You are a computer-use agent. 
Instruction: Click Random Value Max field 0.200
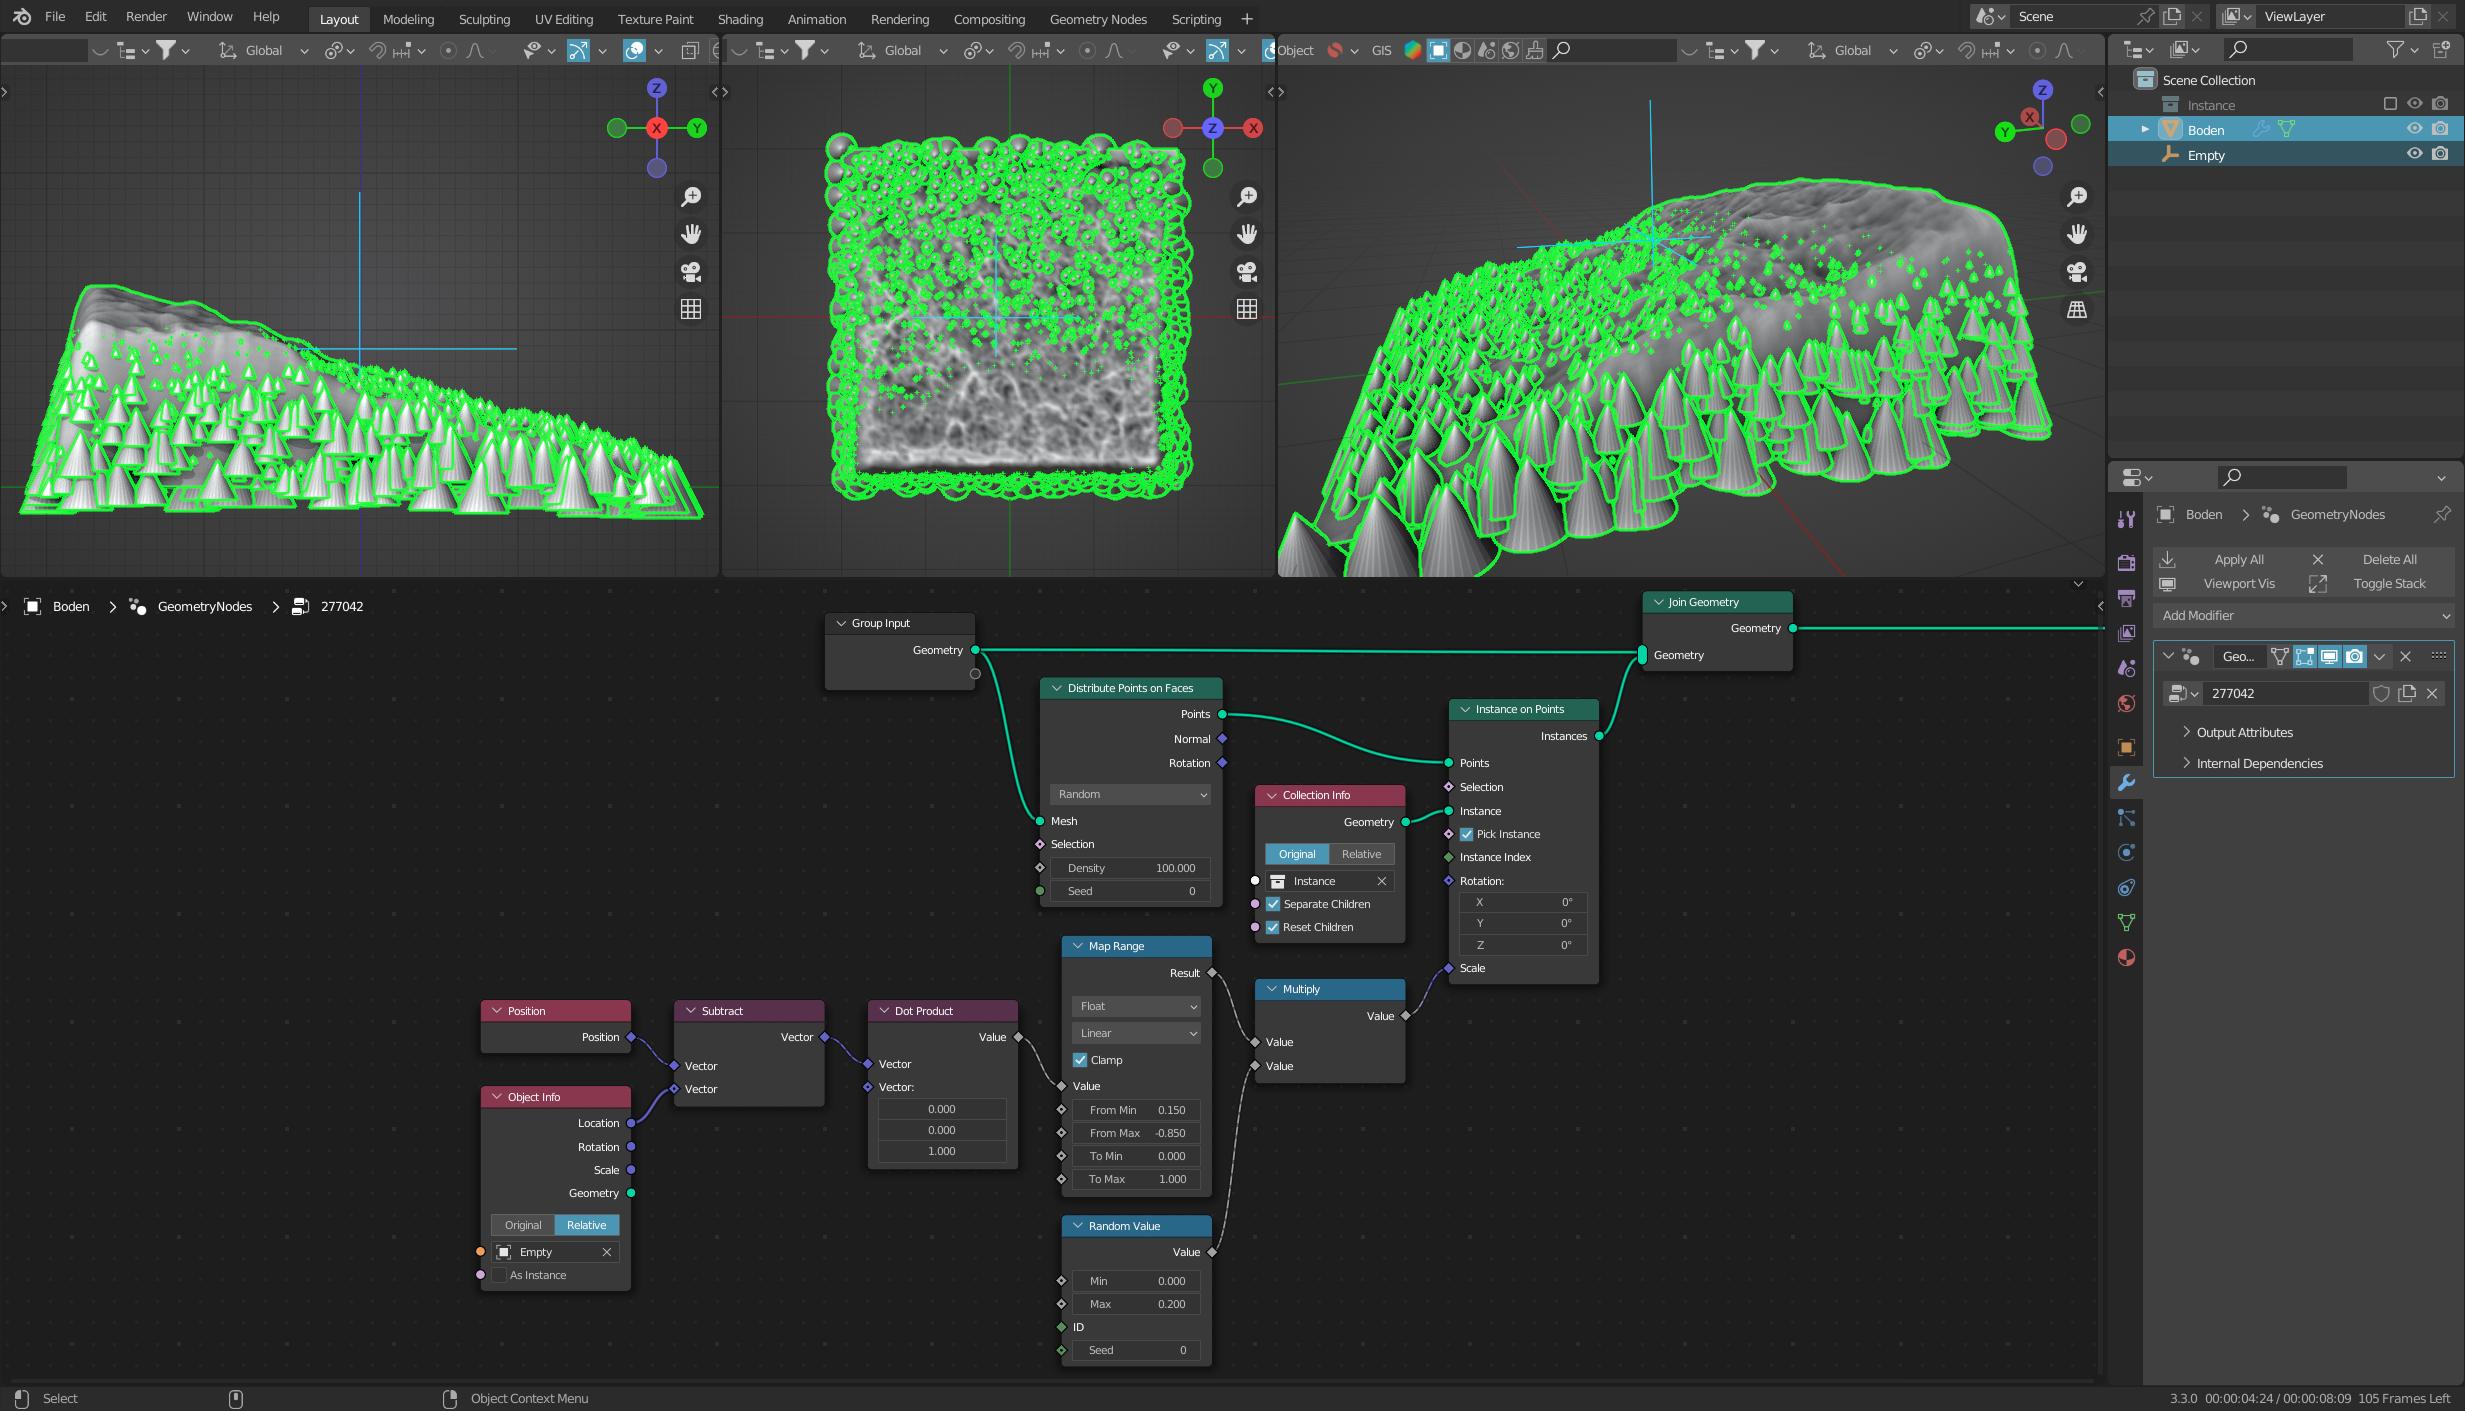pyautogui.click(x=1136, y=1304)
